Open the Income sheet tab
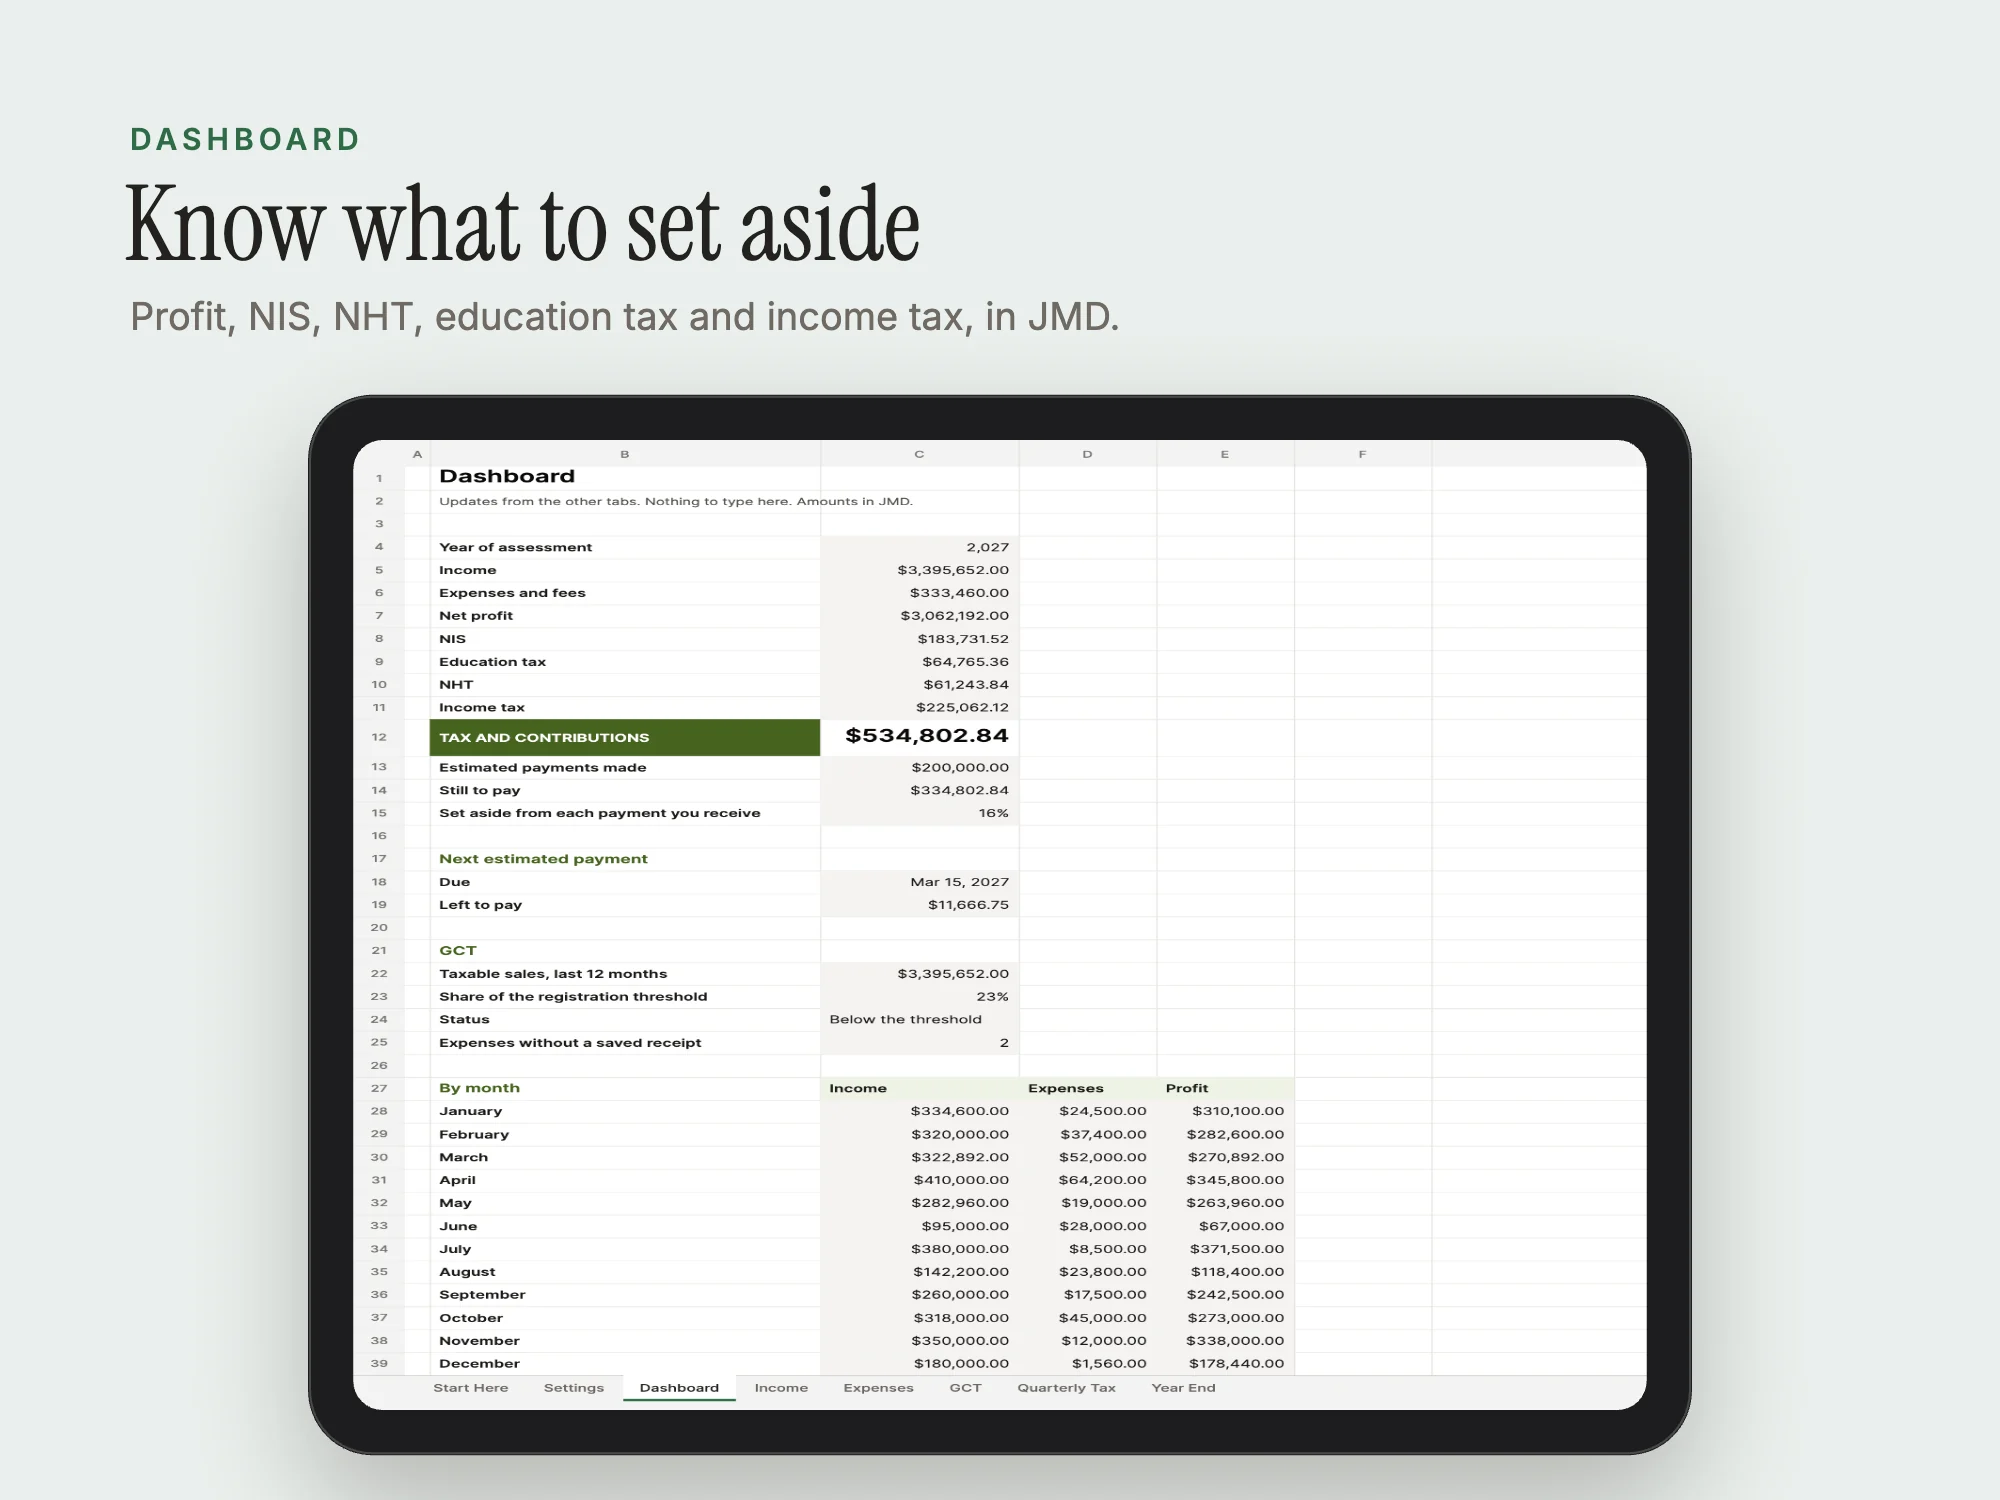2000x1500 pixels. 781,1388
